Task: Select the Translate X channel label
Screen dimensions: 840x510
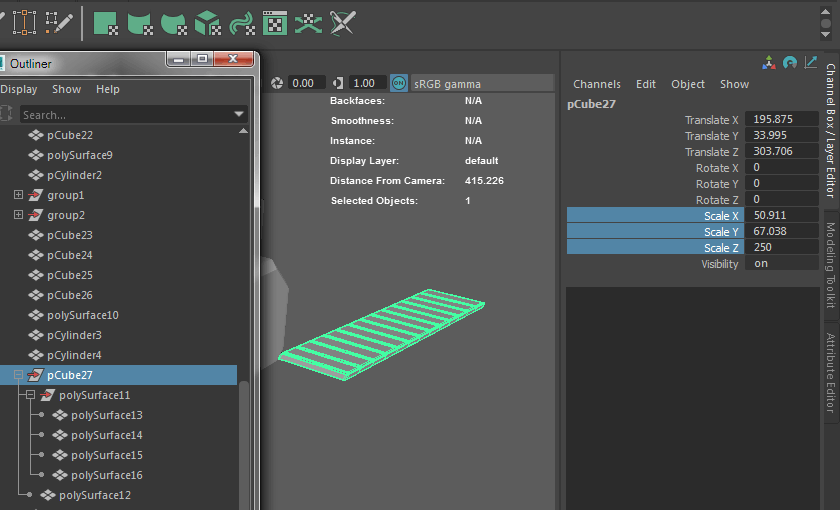Action: [711, 120]
